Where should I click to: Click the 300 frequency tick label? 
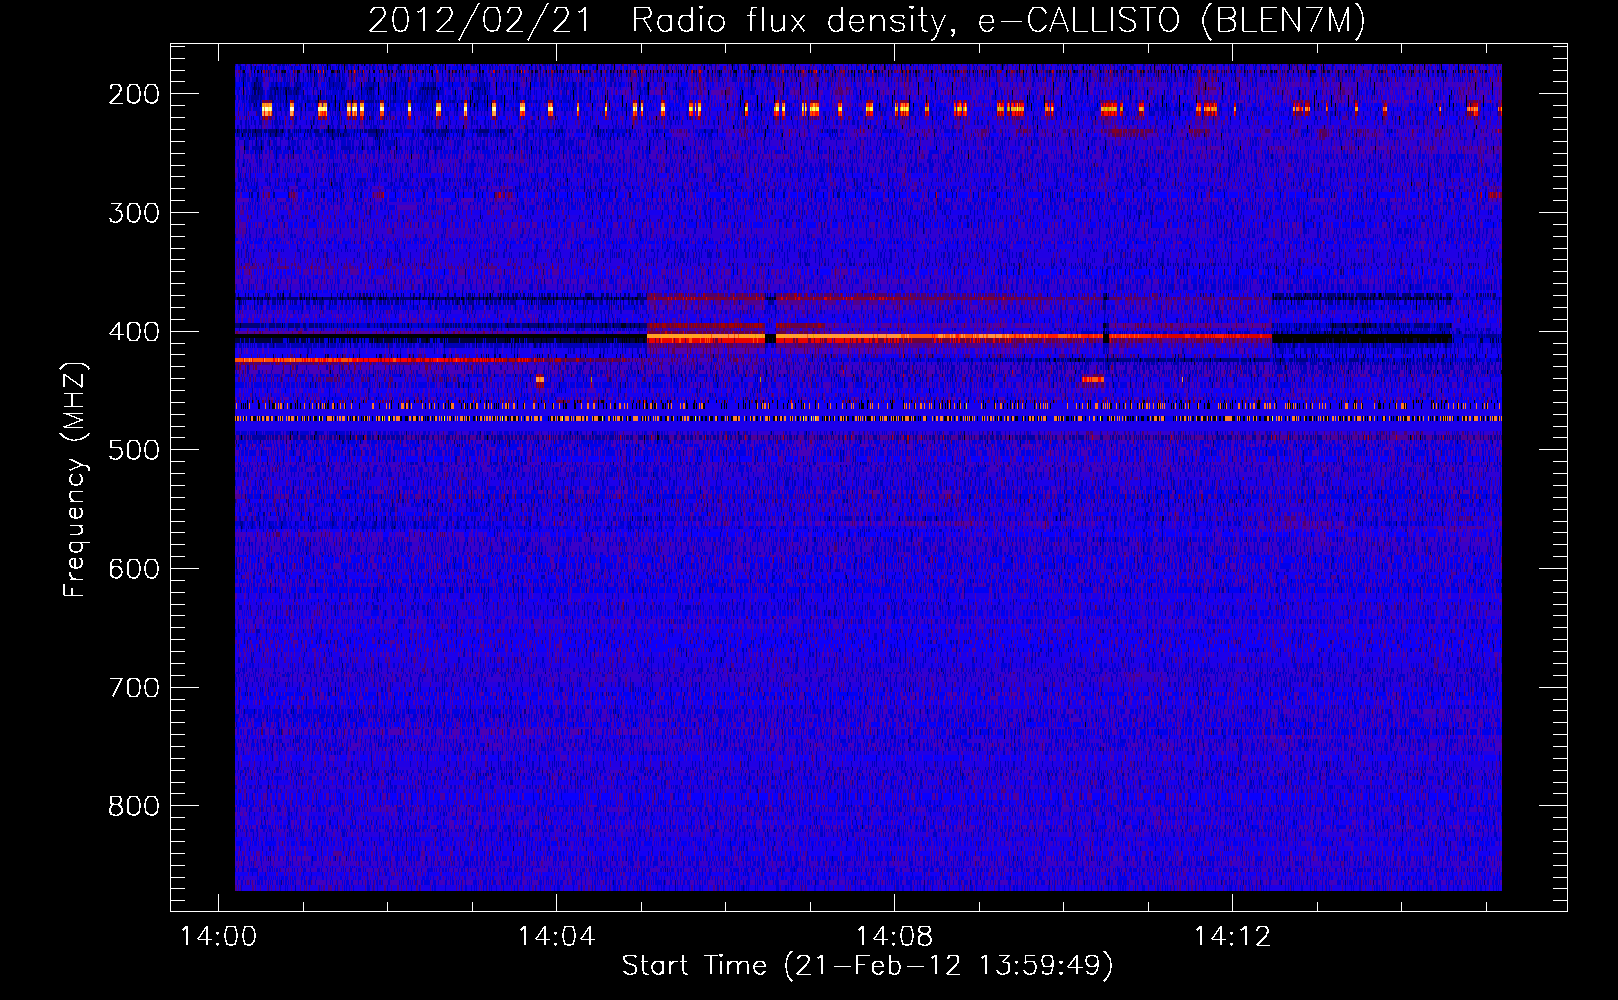click(x=134, y=213)
